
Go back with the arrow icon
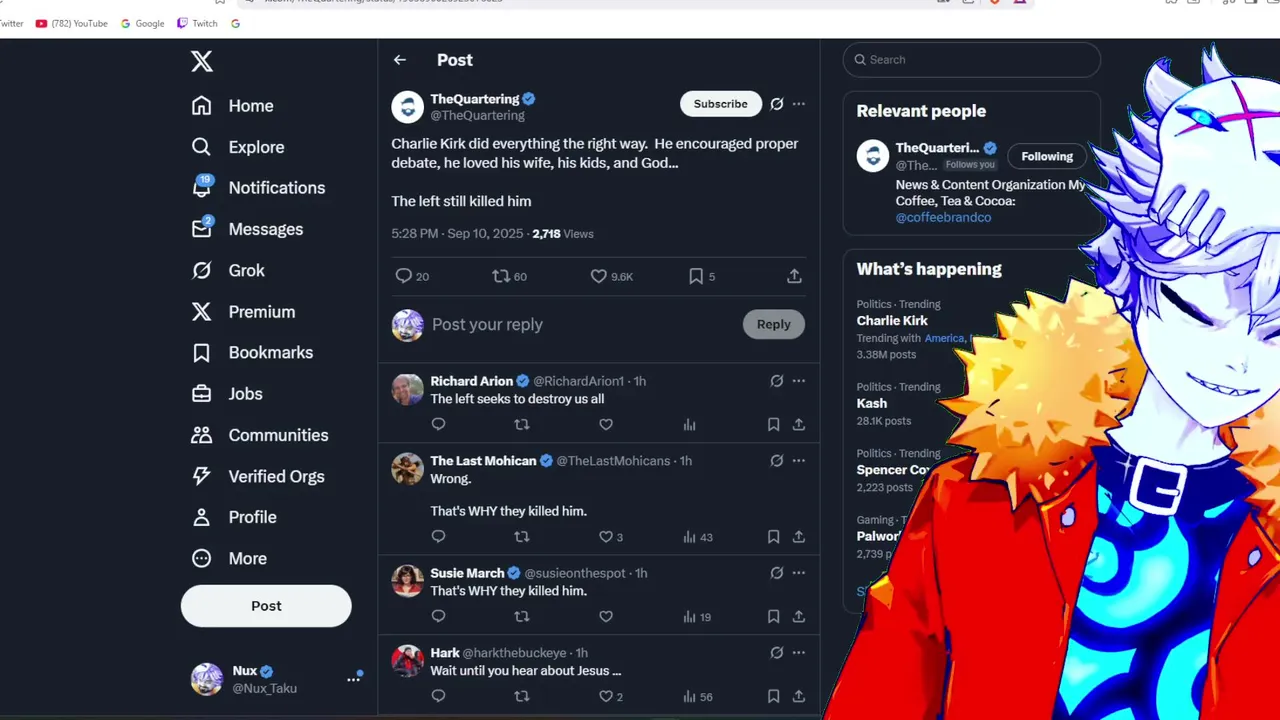tap(400, 60)
